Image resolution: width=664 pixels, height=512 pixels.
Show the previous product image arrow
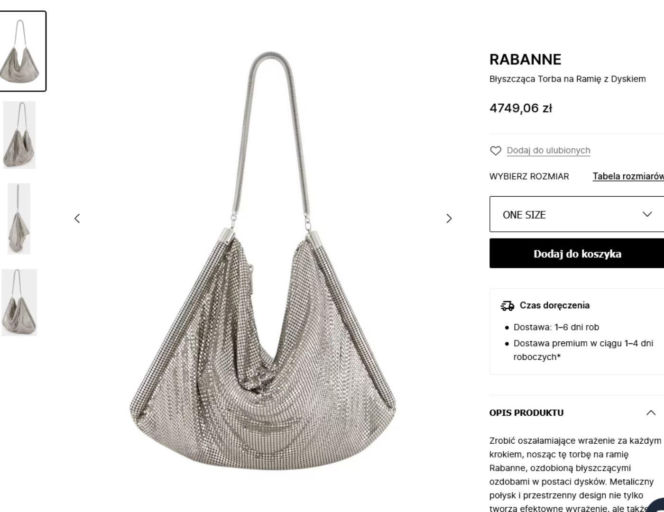click(x=77, y=219)
